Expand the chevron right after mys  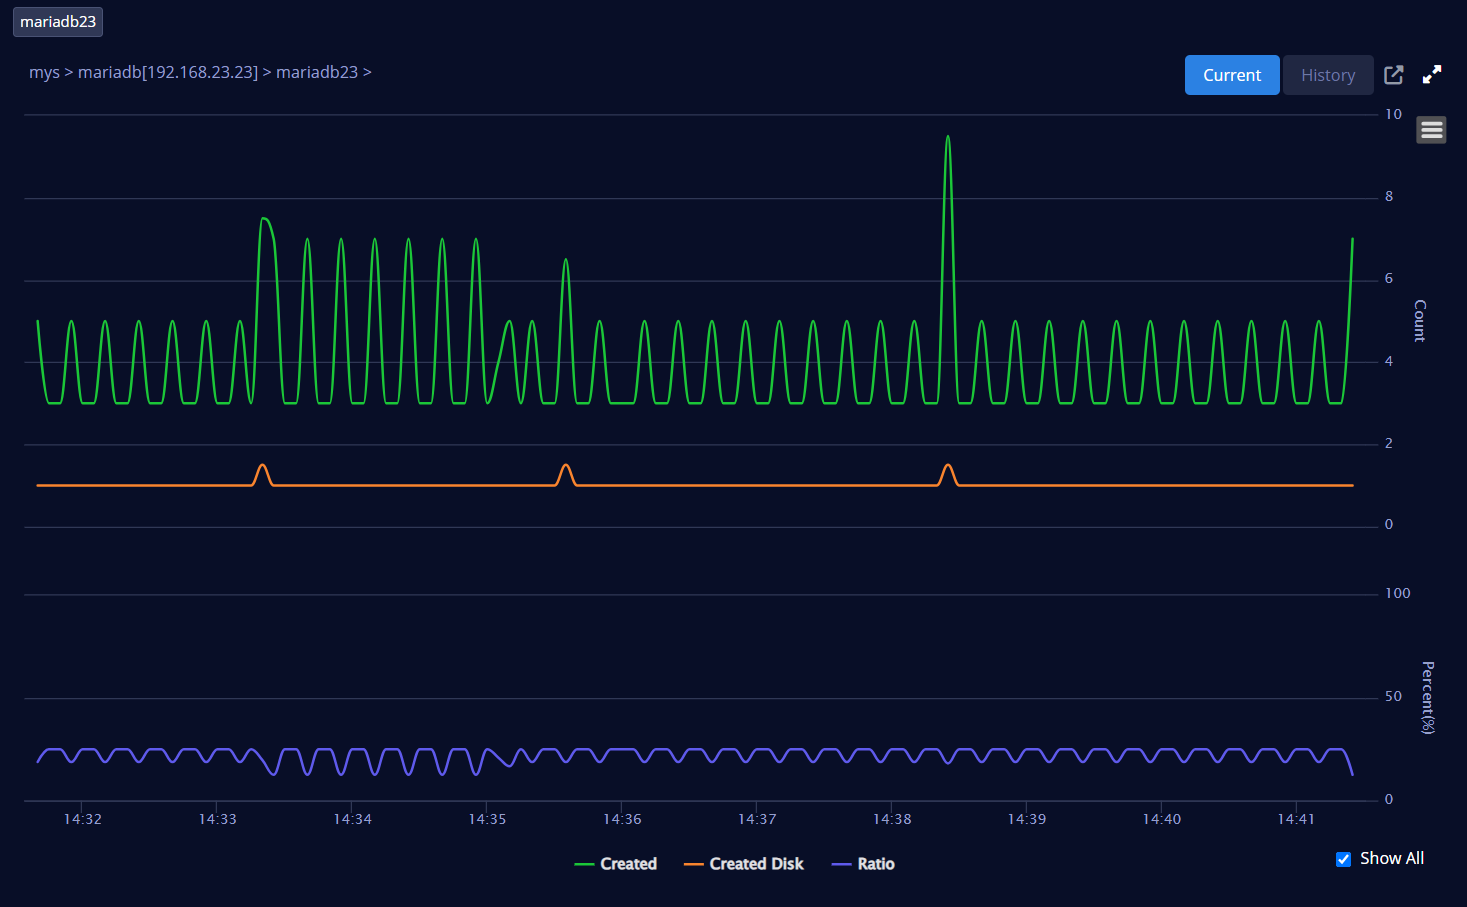tap(69, 72)
